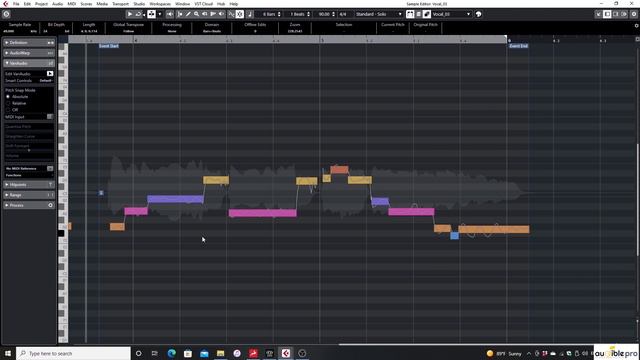Open the toolbar setup gear icon
Image resolution: width=640 pixels, height=360 pixels.
click(634, 14)
